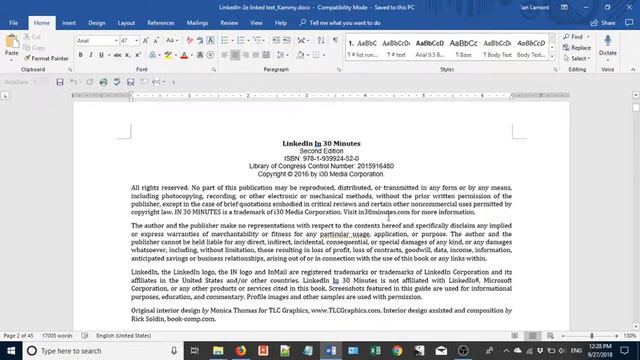Click the Windows search box
Viewport: 640px width, 360px height.
[102, 351]
